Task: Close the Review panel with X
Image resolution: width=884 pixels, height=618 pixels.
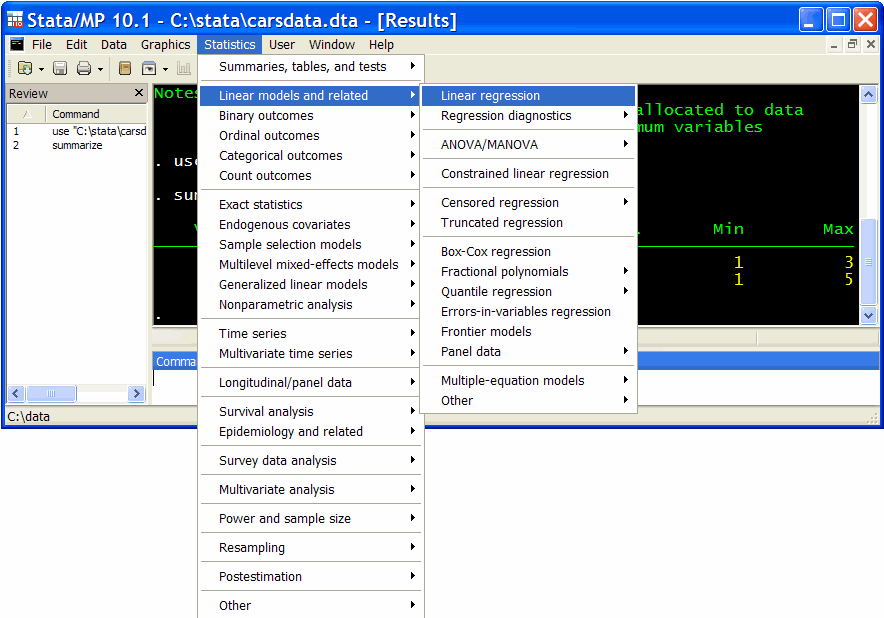Action: coord(139,93)
